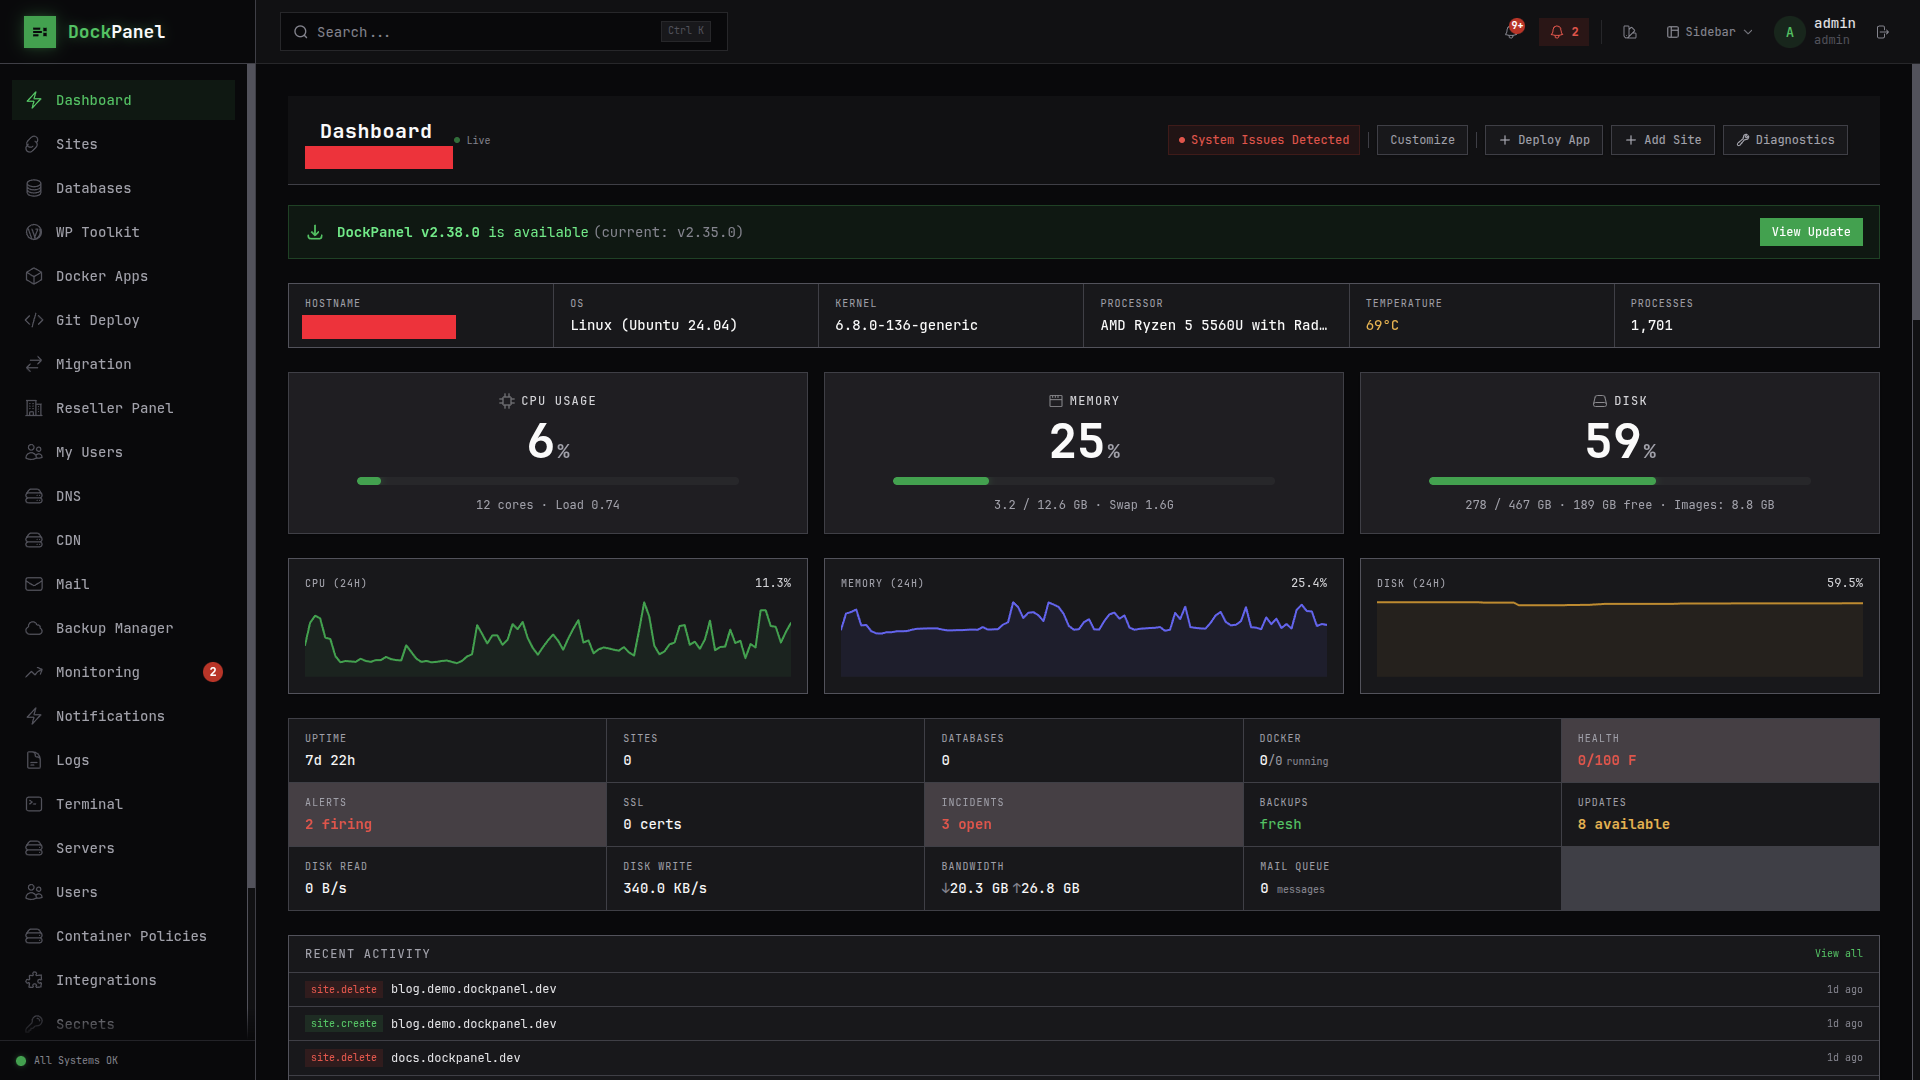Click the Disk (24H) line chart
This screenshot has width=1920, height=1080.
pos(1620,638)
